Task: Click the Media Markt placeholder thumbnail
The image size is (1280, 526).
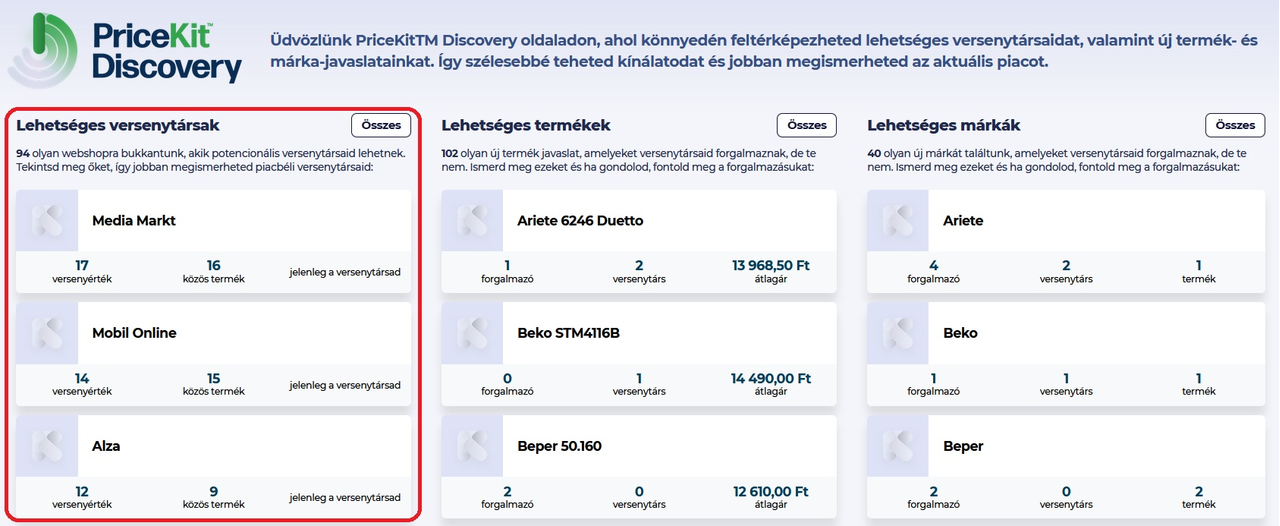Action: (47, 220)
